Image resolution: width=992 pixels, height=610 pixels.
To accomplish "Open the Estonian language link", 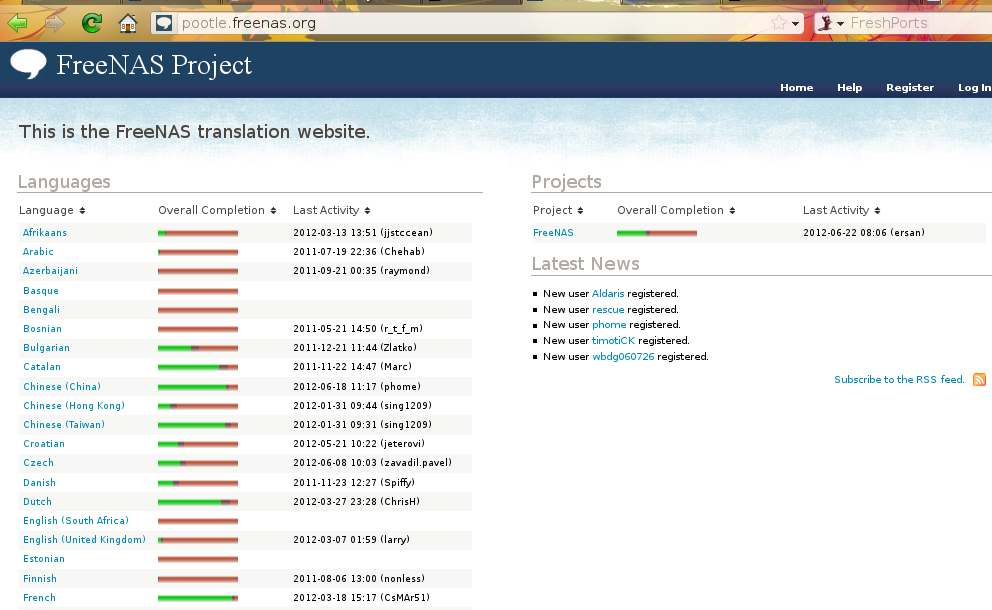I will click(x=44, y=559).
